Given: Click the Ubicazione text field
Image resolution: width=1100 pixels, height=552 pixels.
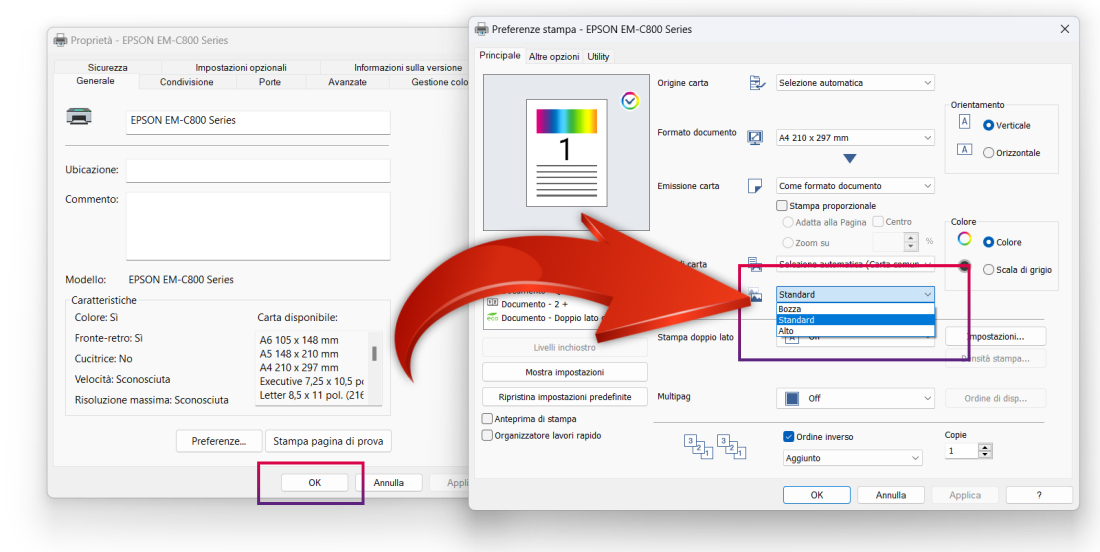Looking at the screenshot, I should coord(258,170).
